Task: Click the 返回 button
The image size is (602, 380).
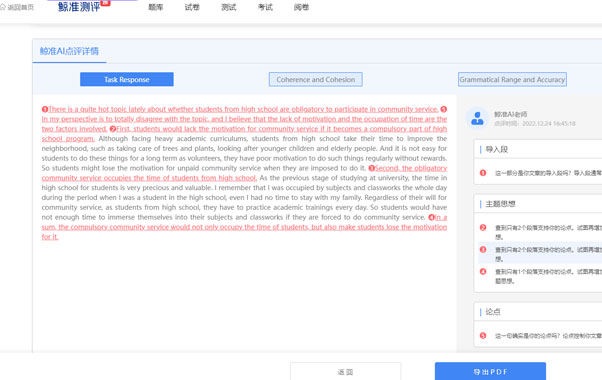Action: (346, 371)
